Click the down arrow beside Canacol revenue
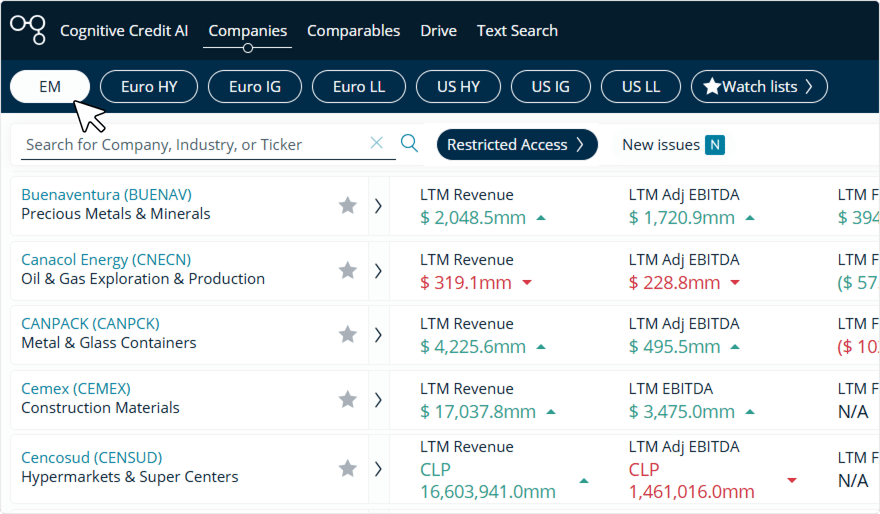 pos(527,283)
